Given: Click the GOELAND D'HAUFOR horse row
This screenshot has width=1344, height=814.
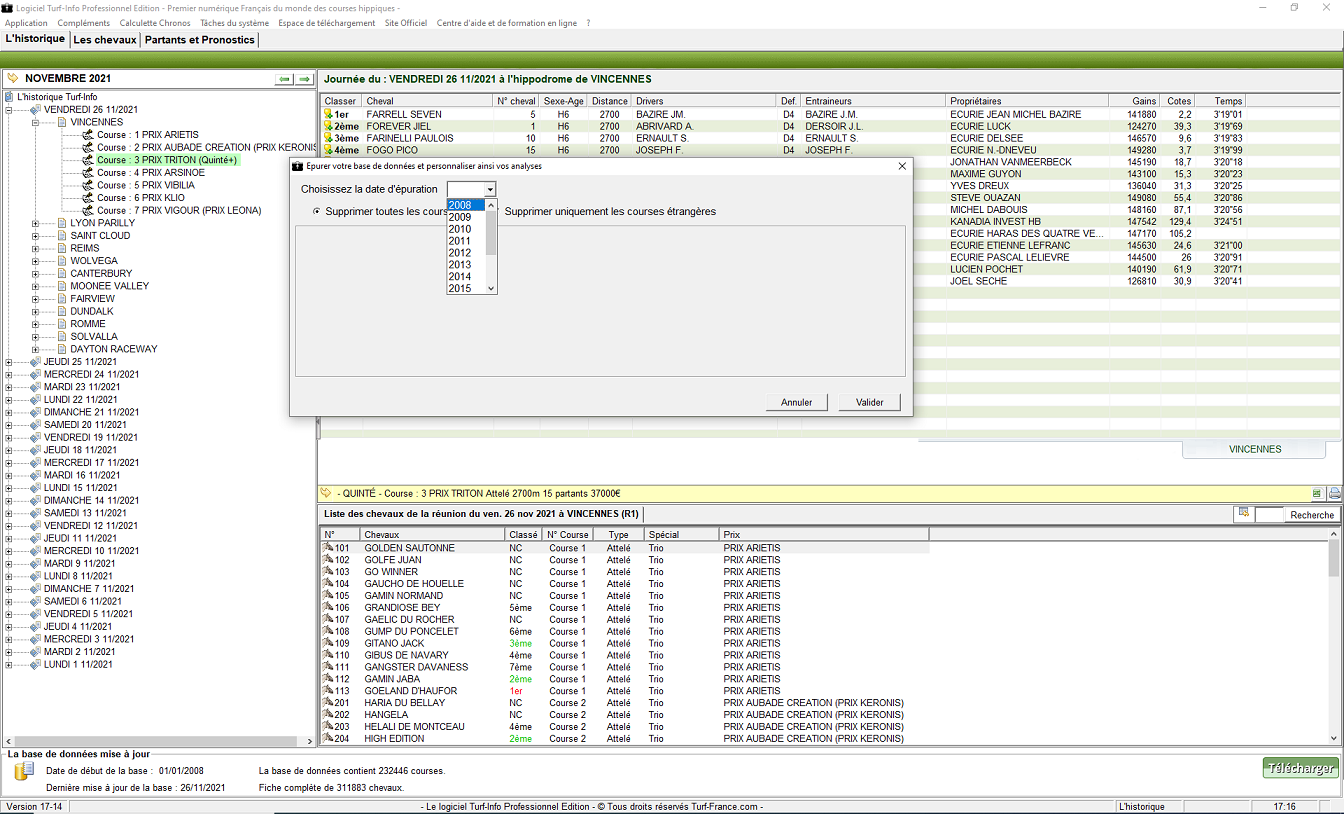Looking at the screenshot, I should 625,691.
